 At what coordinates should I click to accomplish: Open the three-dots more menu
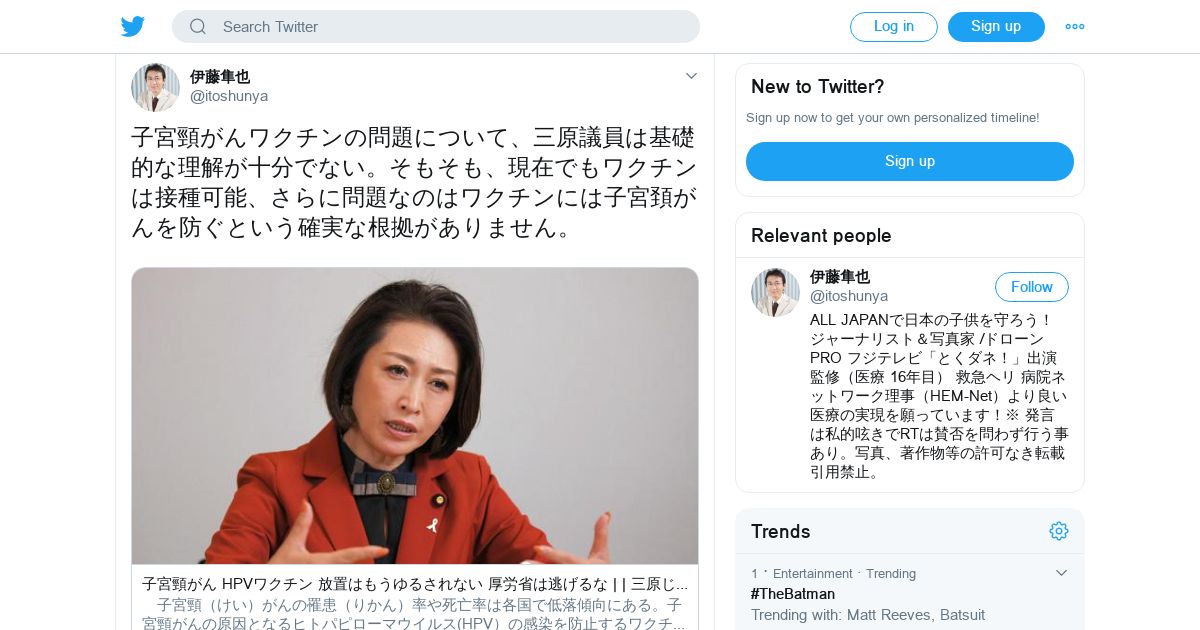[x=1075, y=27]
